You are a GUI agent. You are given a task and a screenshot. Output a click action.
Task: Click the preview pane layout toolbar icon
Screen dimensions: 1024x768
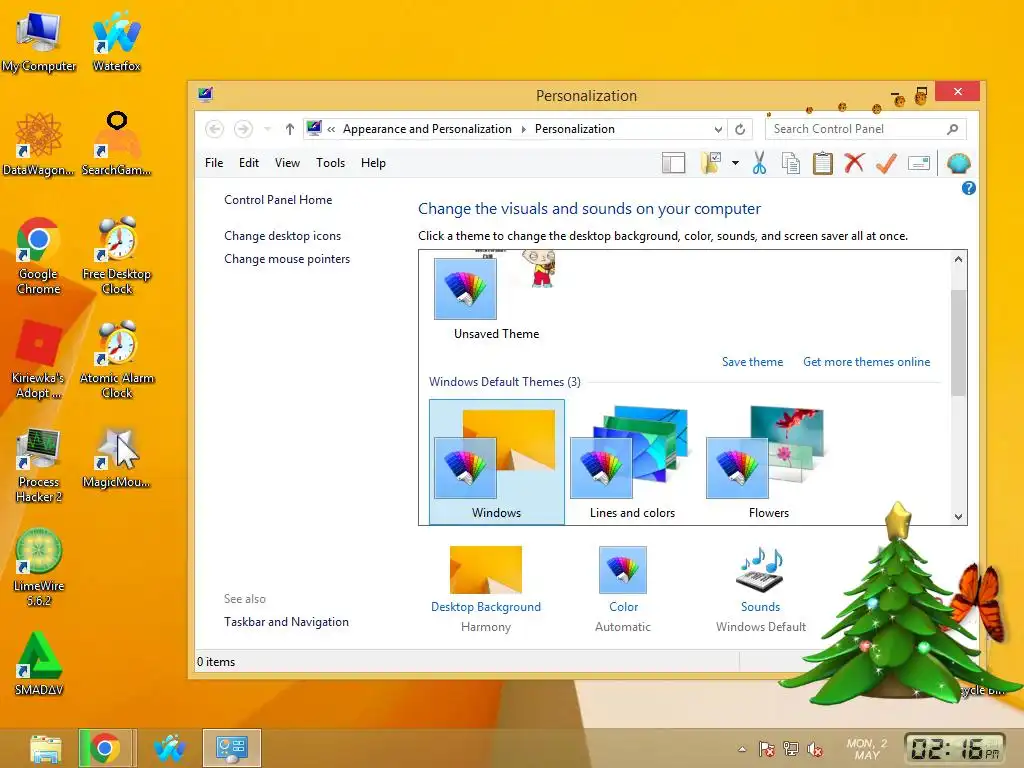673,163
